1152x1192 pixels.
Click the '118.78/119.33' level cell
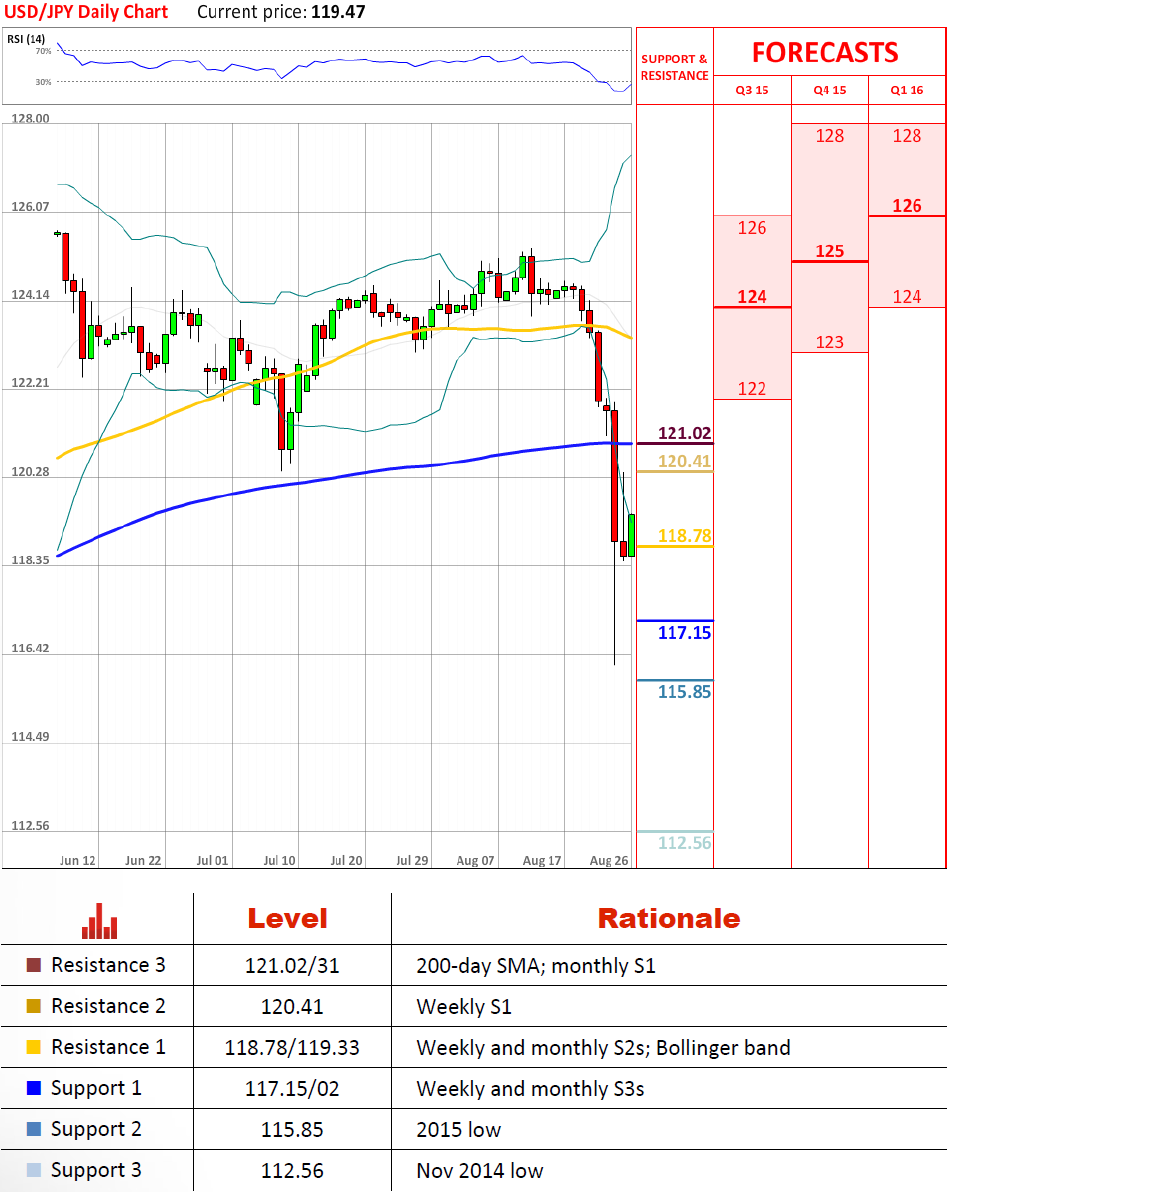click(292, 1048)
